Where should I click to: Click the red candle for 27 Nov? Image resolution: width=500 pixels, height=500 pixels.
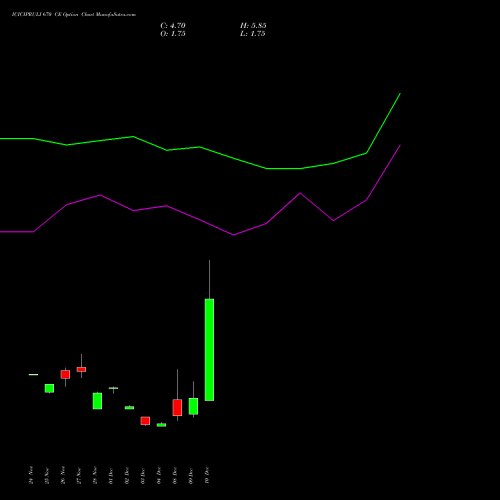tap(81, 369)
